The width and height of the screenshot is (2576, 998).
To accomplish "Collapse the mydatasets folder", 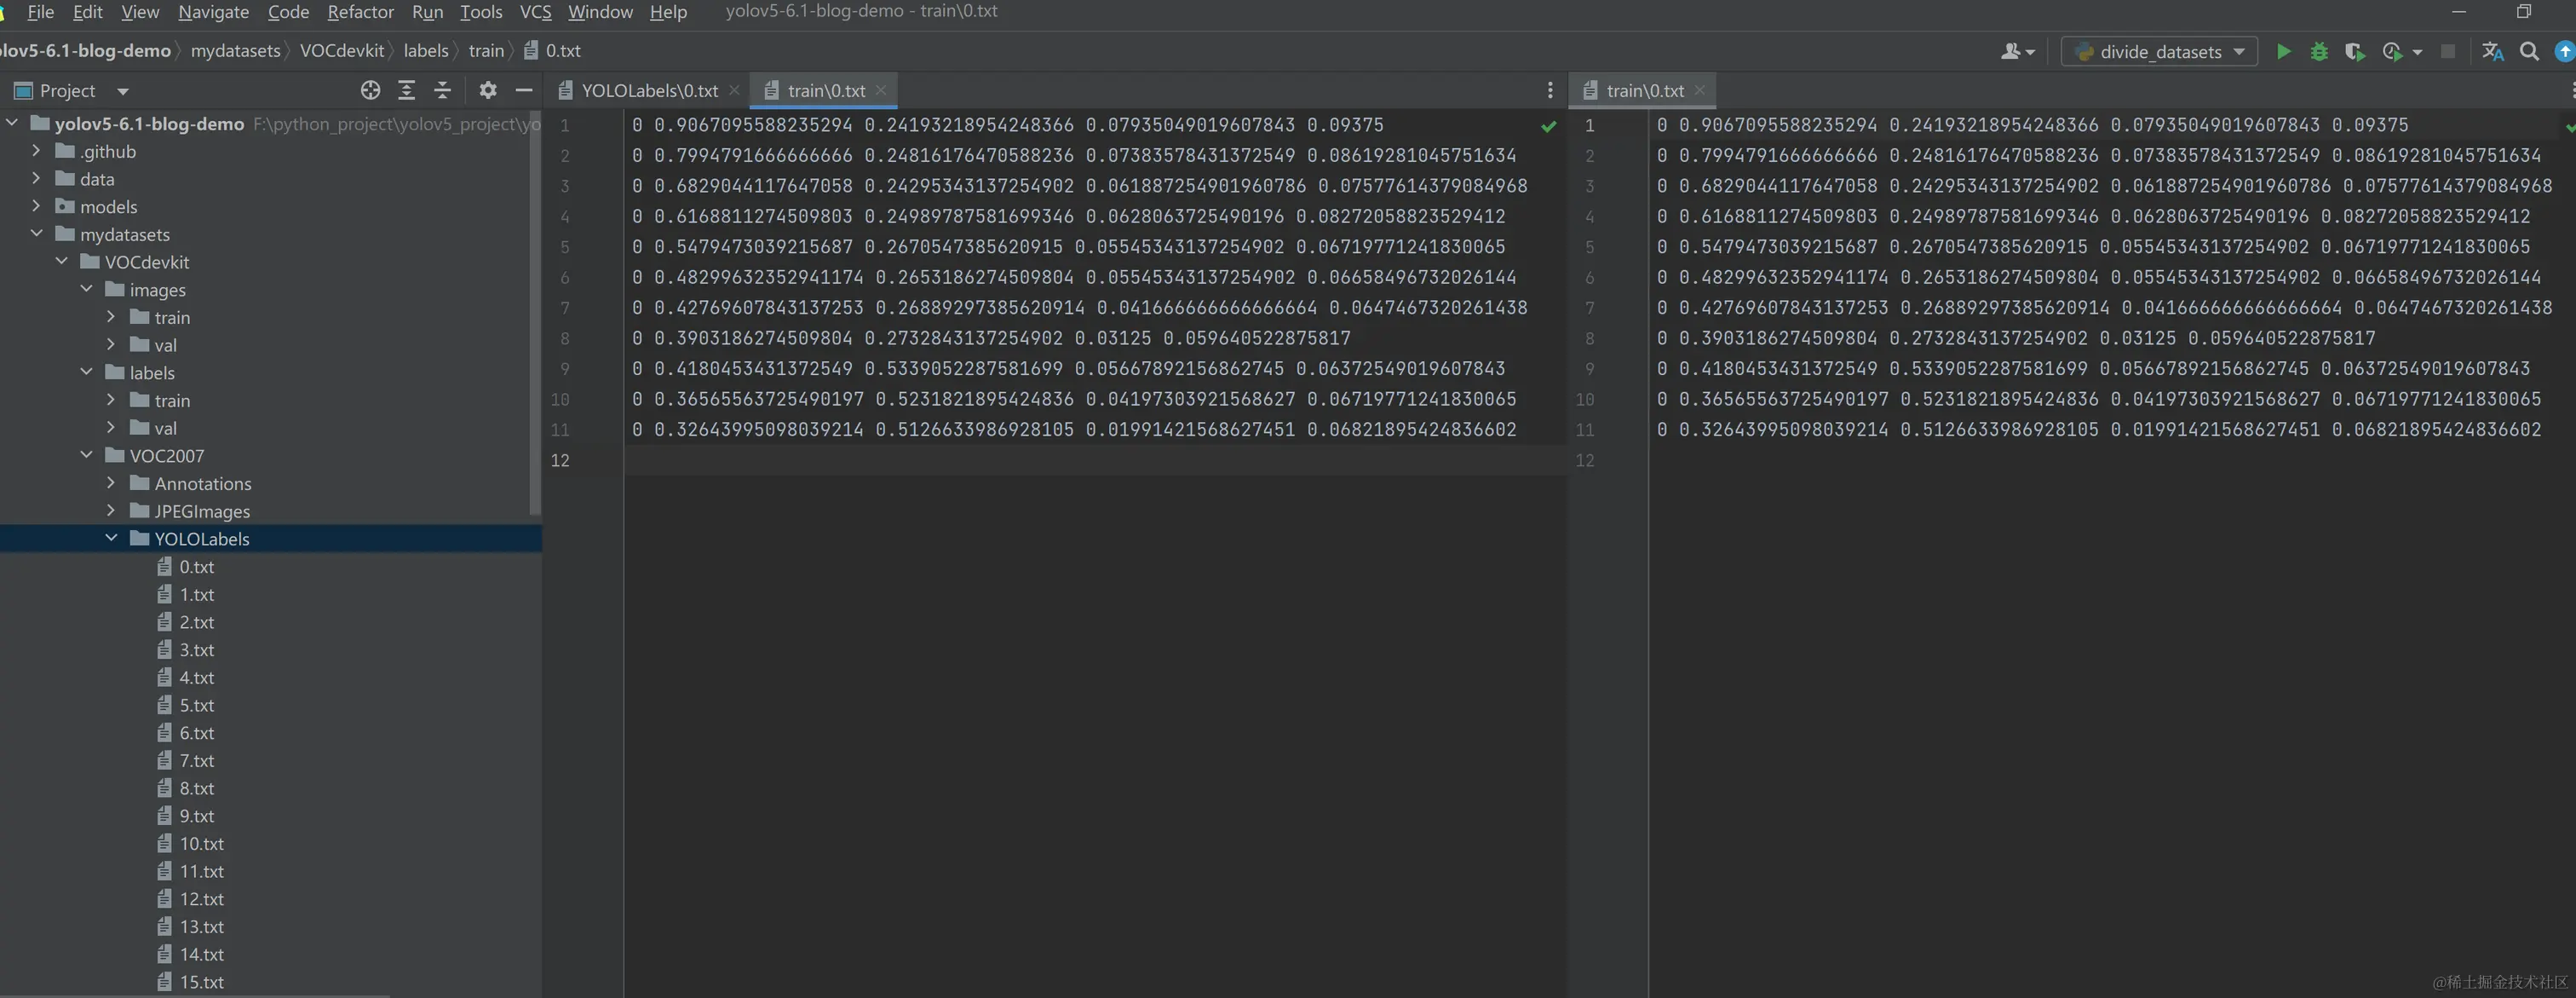I will pyautogui.click(x=37, y=234).
